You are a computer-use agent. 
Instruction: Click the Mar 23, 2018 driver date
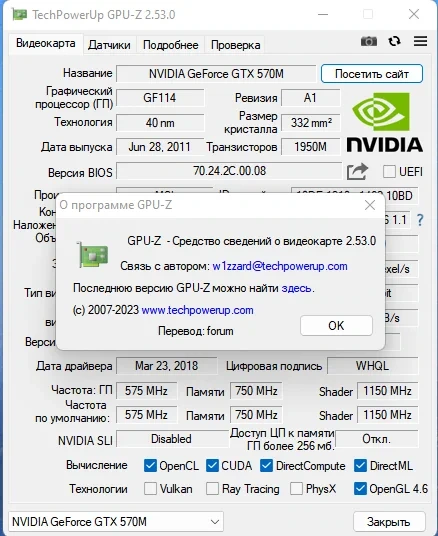pos(167,366)
